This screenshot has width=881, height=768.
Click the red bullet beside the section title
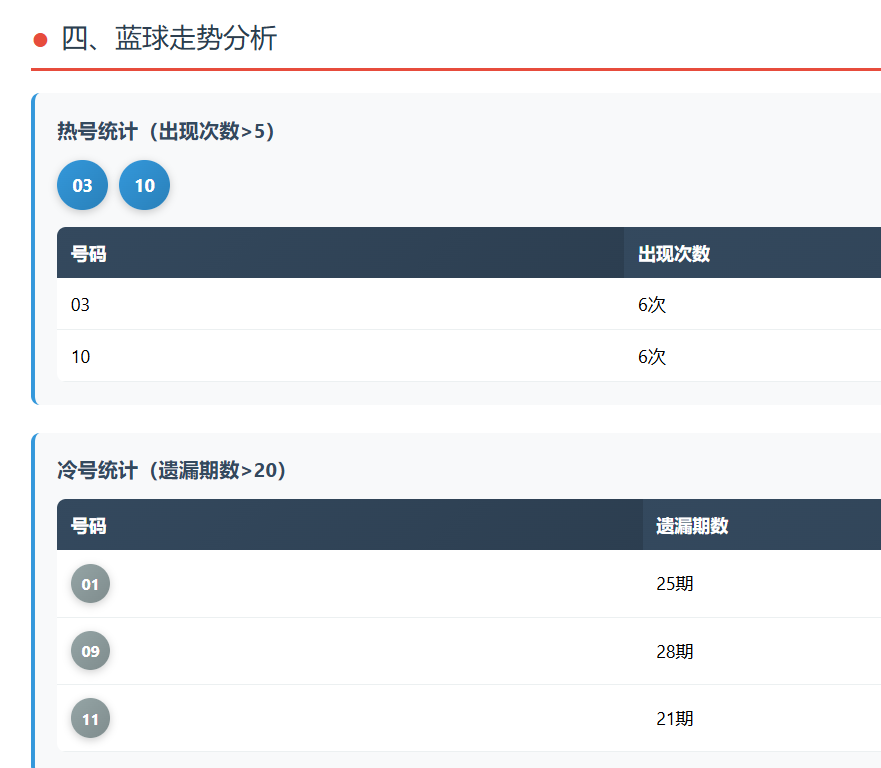tap(41, 40)
